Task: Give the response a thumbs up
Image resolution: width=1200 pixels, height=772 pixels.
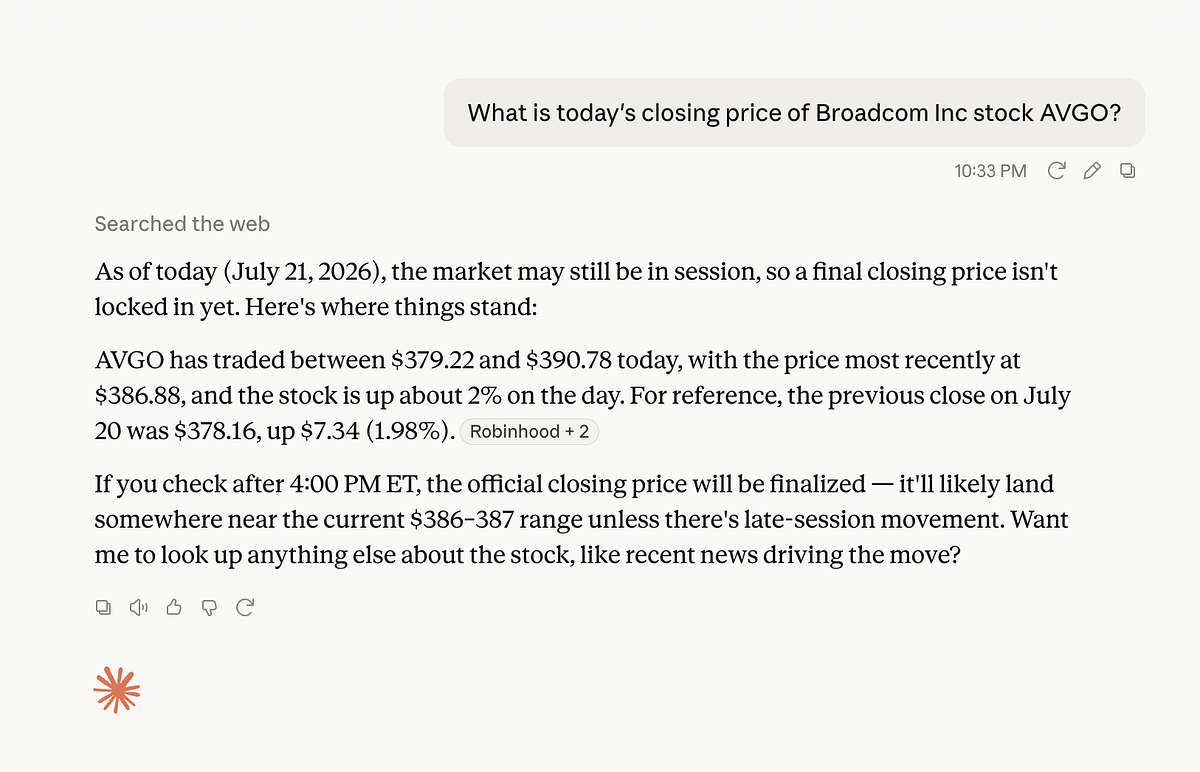Action: click(x=174, y=607)
